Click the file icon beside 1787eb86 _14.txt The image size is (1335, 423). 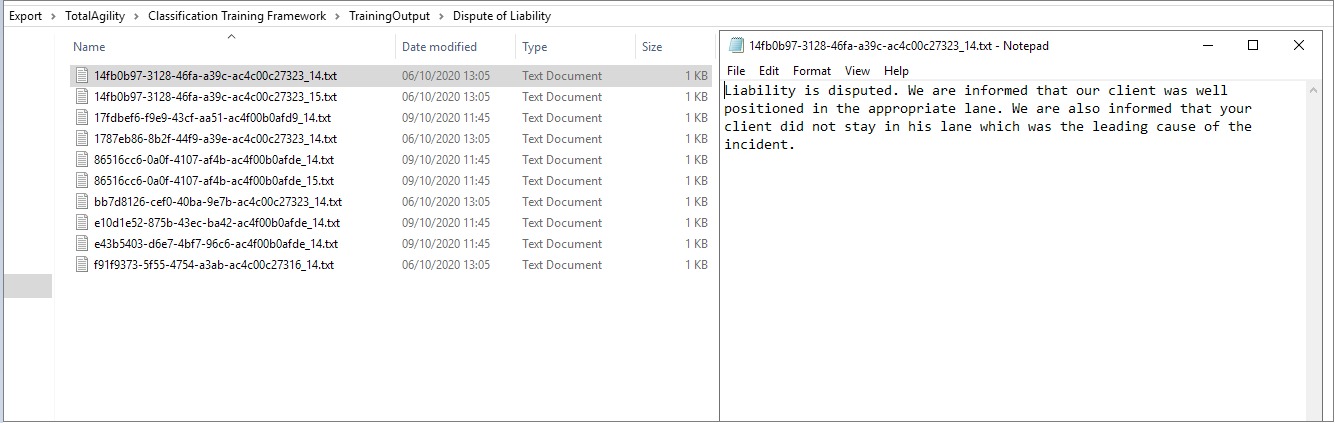point(83,139)
